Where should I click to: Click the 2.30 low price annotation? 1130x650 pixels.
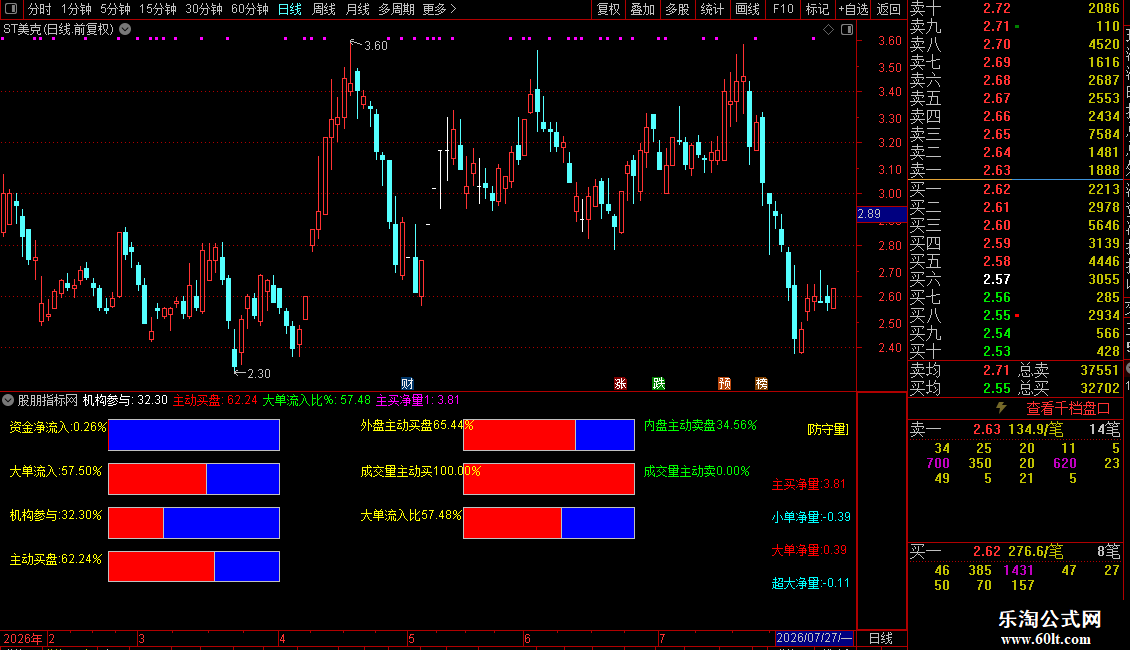(259, 373)
